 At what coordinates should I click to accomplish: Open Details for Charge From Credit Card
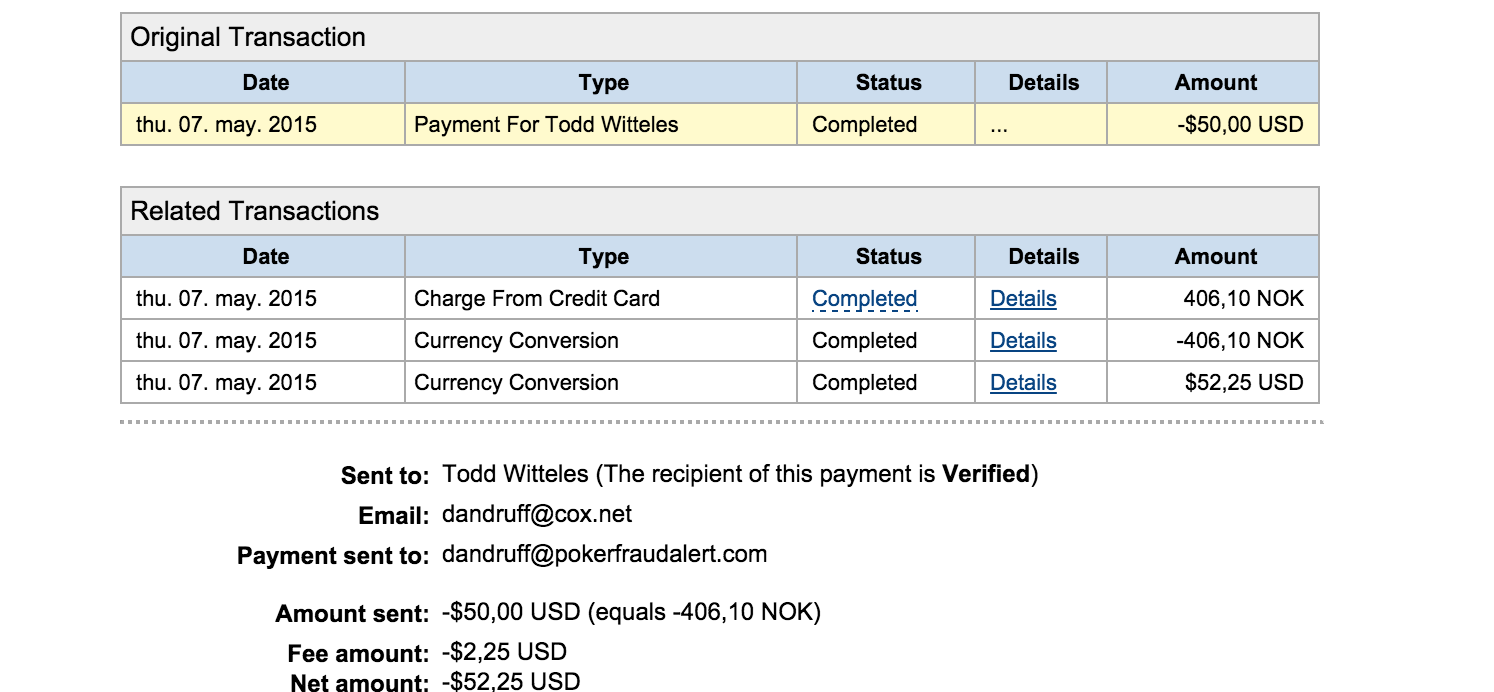[1022, 299]
